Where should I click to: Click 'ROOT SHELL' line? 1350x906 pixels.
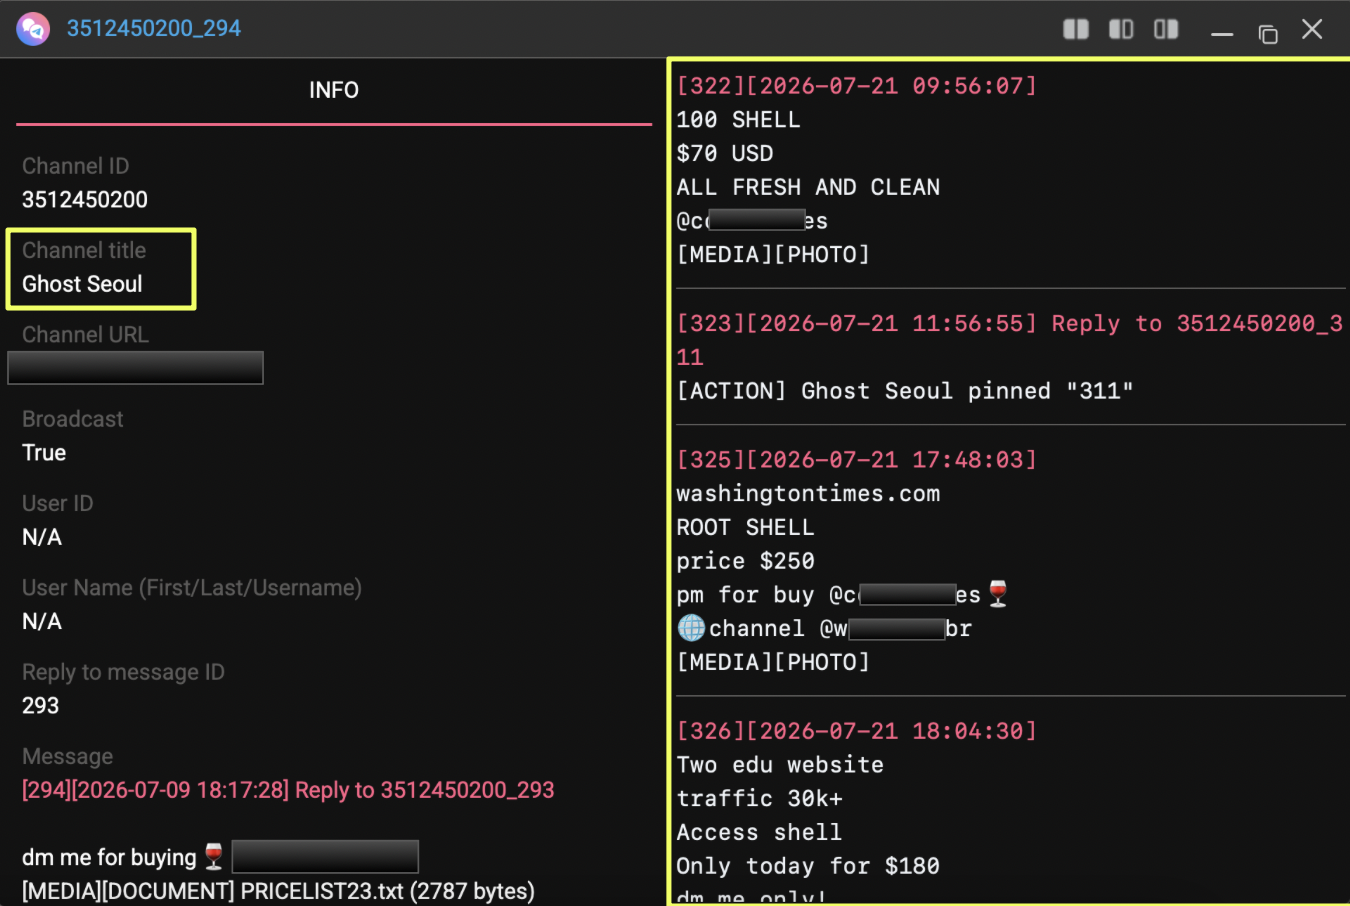[x=745, y=528]
